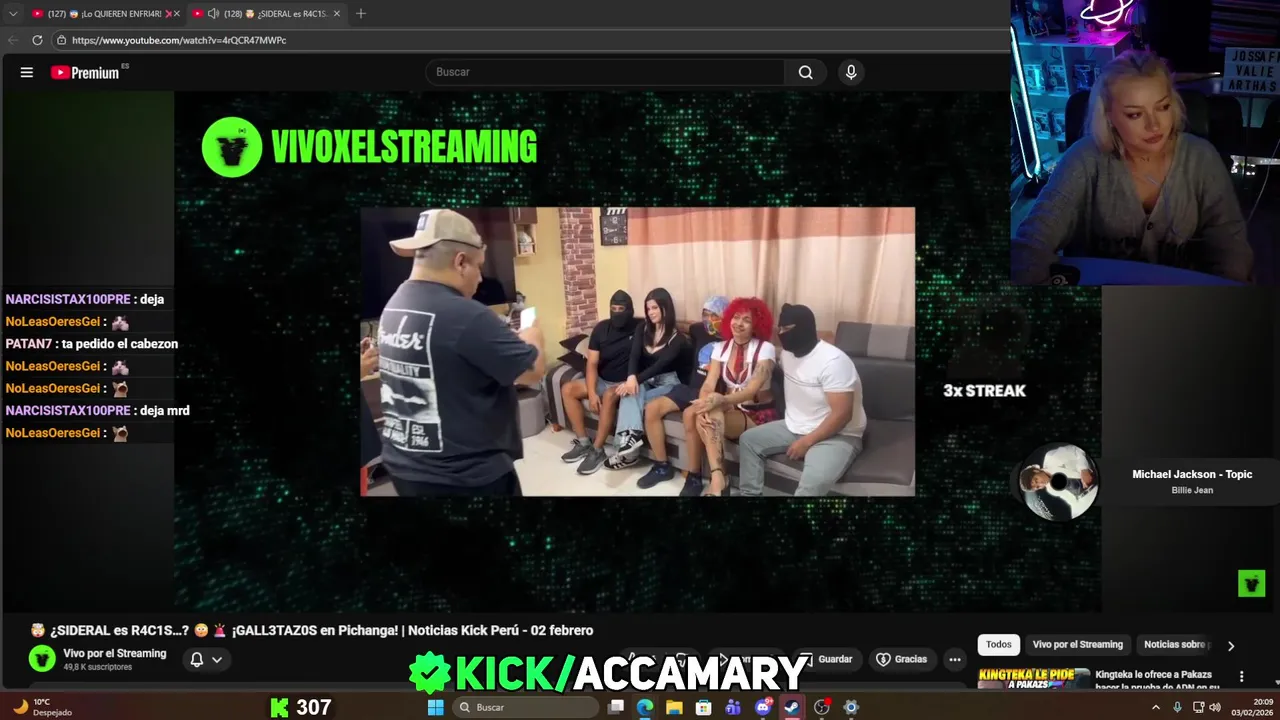Show hidden system tray icons

(x=1156, y=707)
